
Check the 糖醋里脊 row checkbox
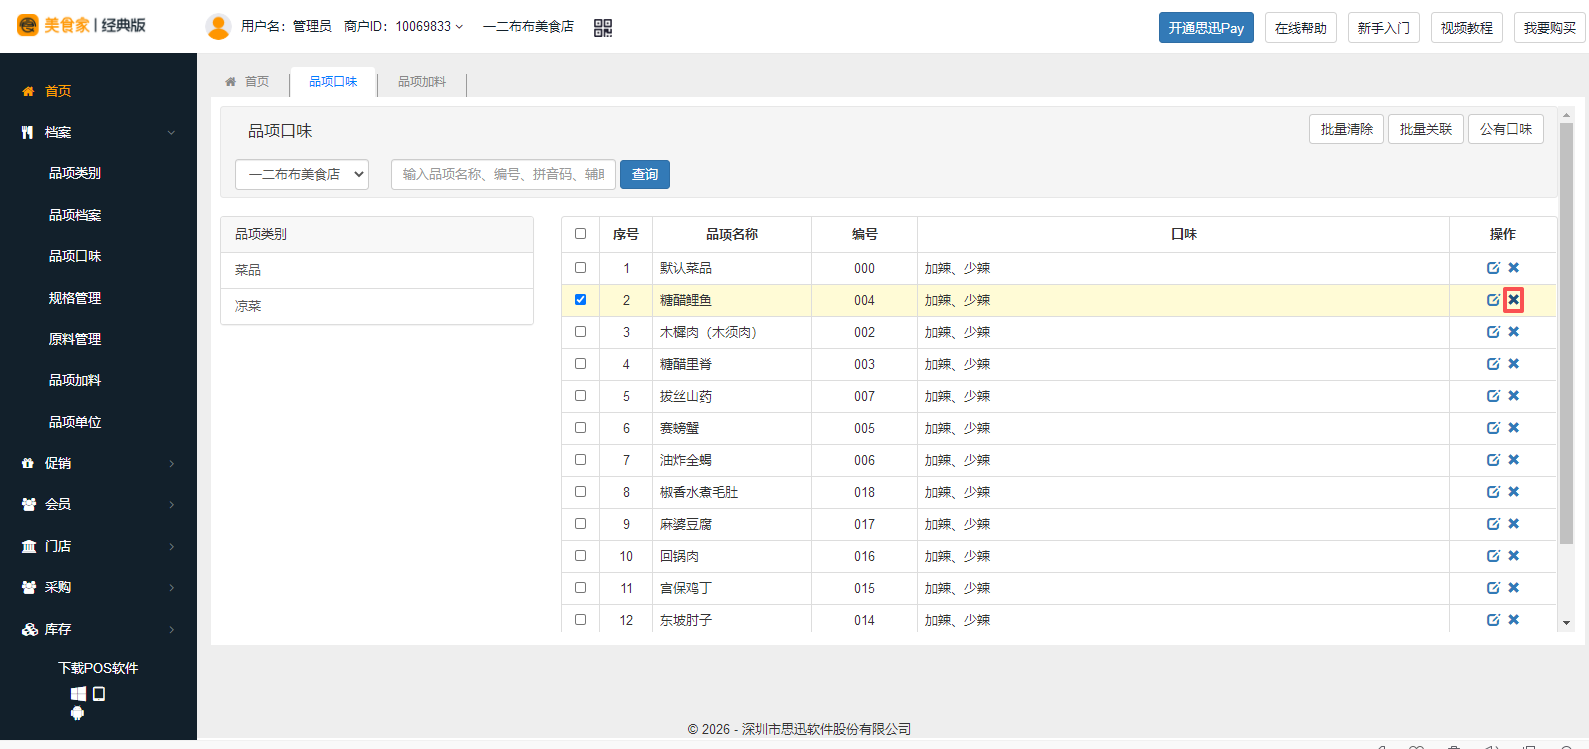coord(580,364)
